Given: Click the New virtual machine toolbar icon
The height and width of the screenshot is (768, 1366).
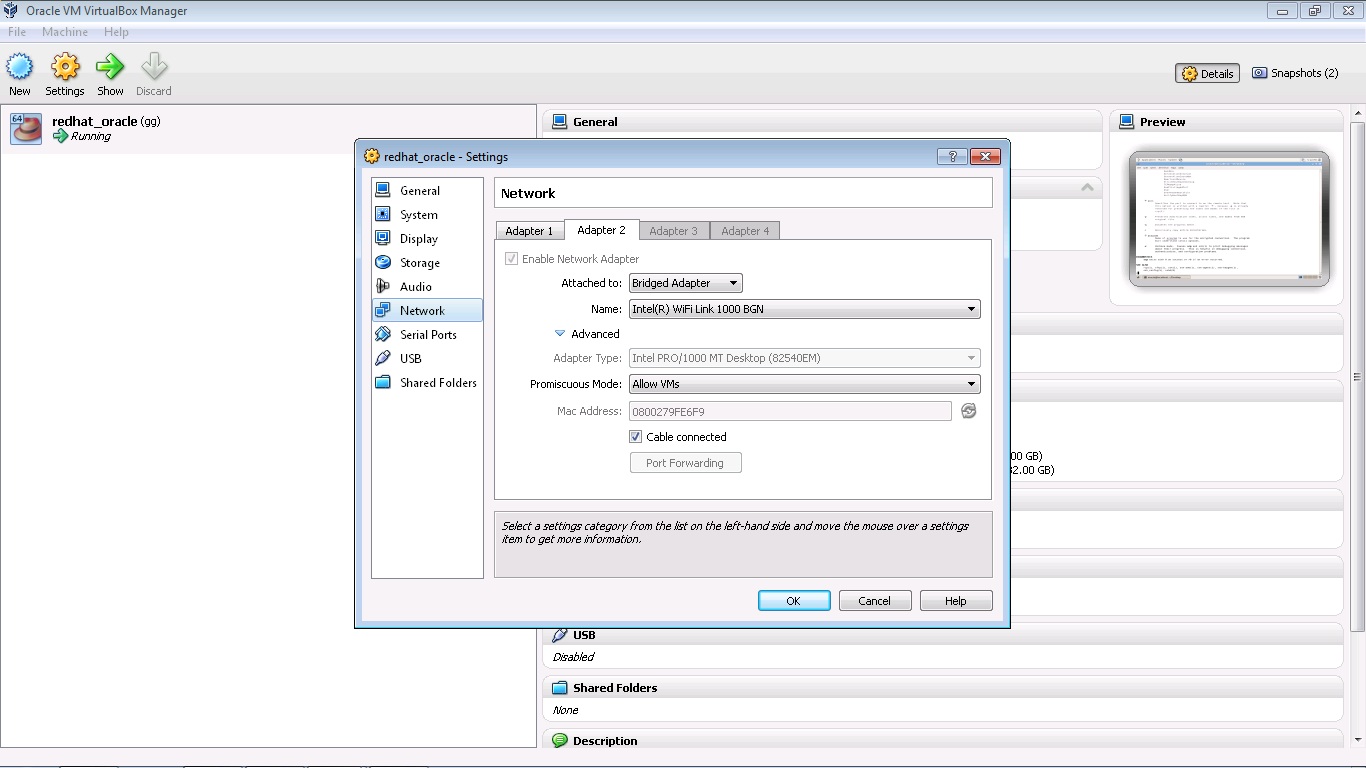Looking at the screenshot, I should coord(20,67).
